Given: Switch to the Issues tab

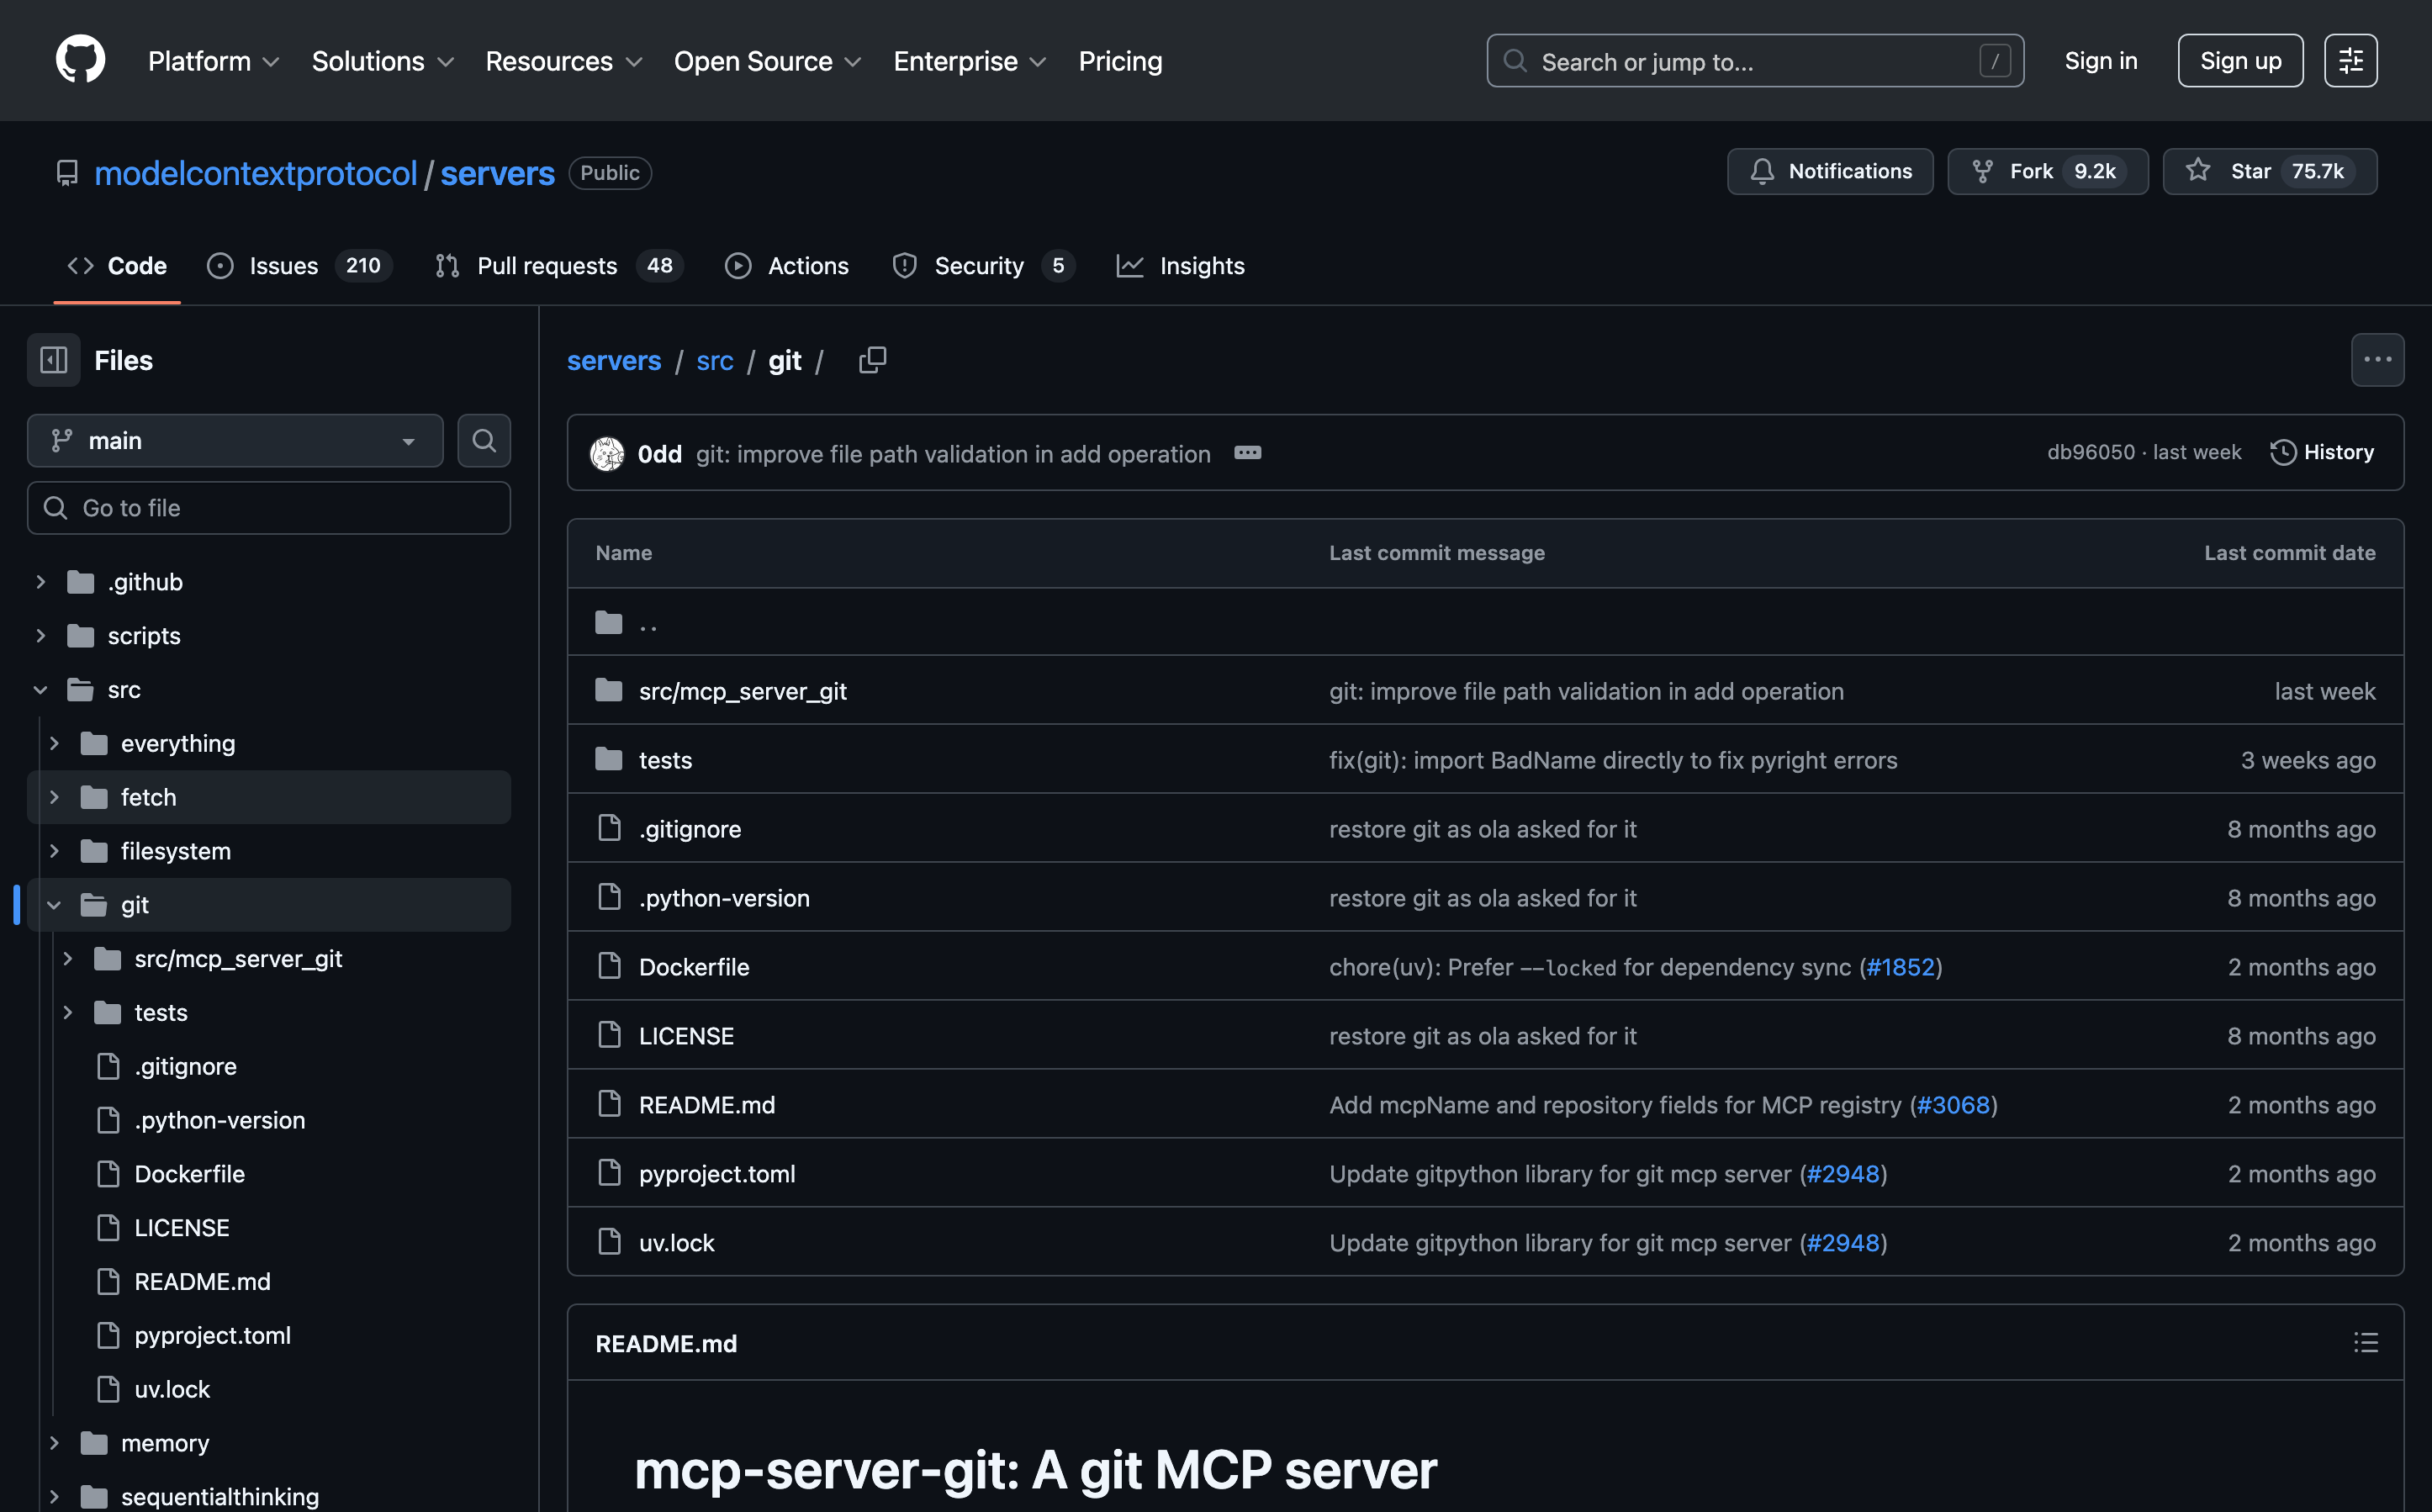Looking at the screenshot, I should coord(283,266).
